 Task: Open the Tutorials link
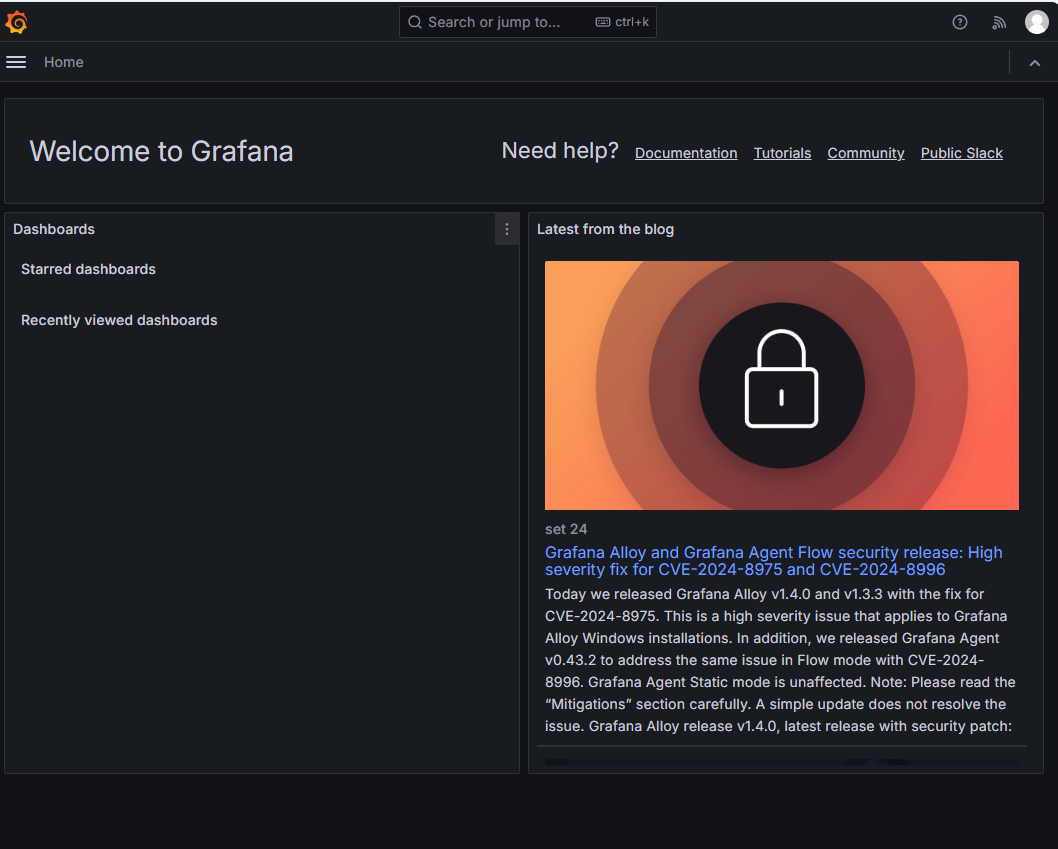point(782,153)
